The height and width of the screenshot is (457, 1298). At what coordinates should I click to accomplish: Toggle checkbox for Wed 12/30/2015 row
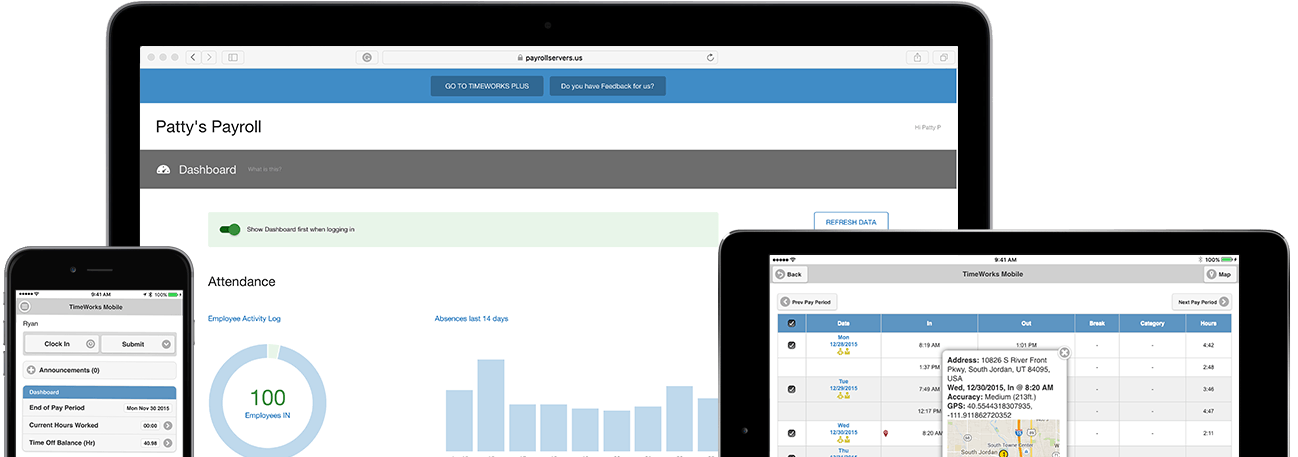click(792, 433)
